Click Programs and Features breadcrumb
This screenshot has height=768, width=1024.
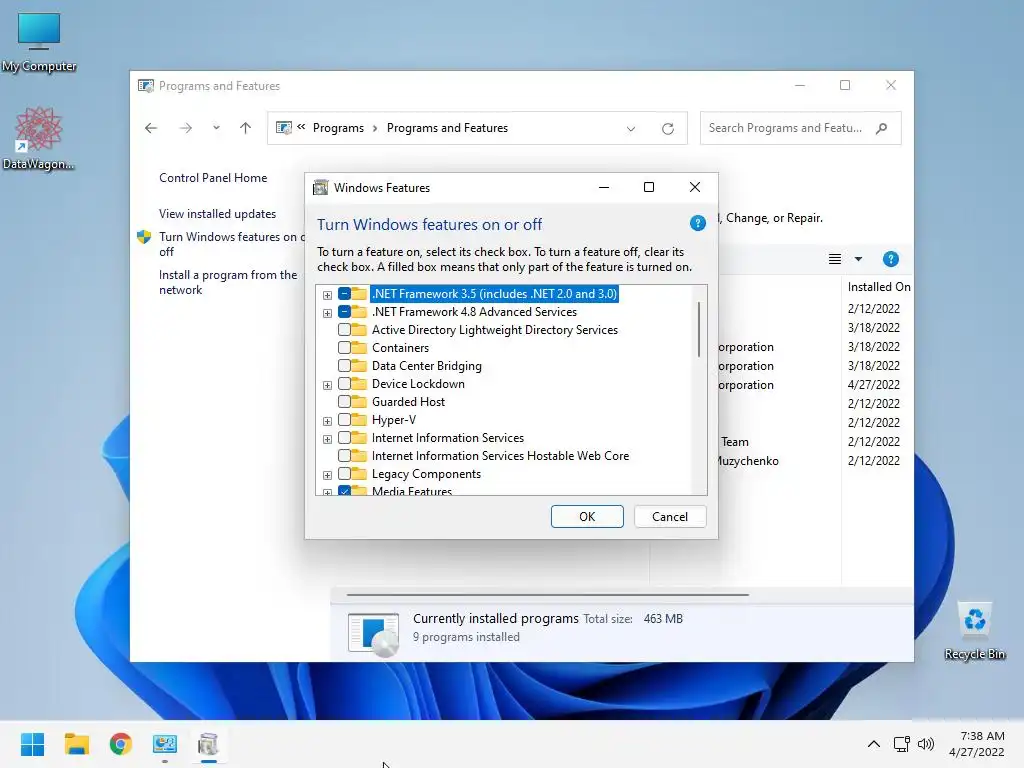447,128
